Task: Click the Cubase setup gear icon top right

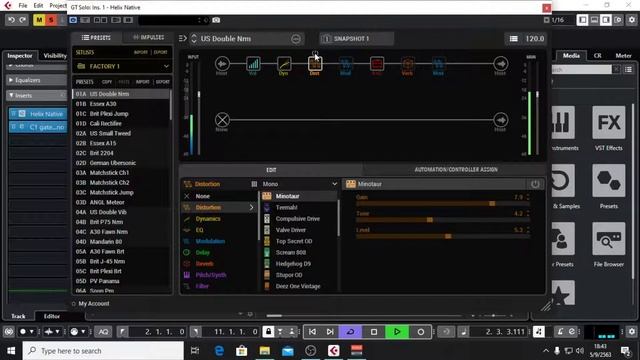Action: tap(632, 20)
